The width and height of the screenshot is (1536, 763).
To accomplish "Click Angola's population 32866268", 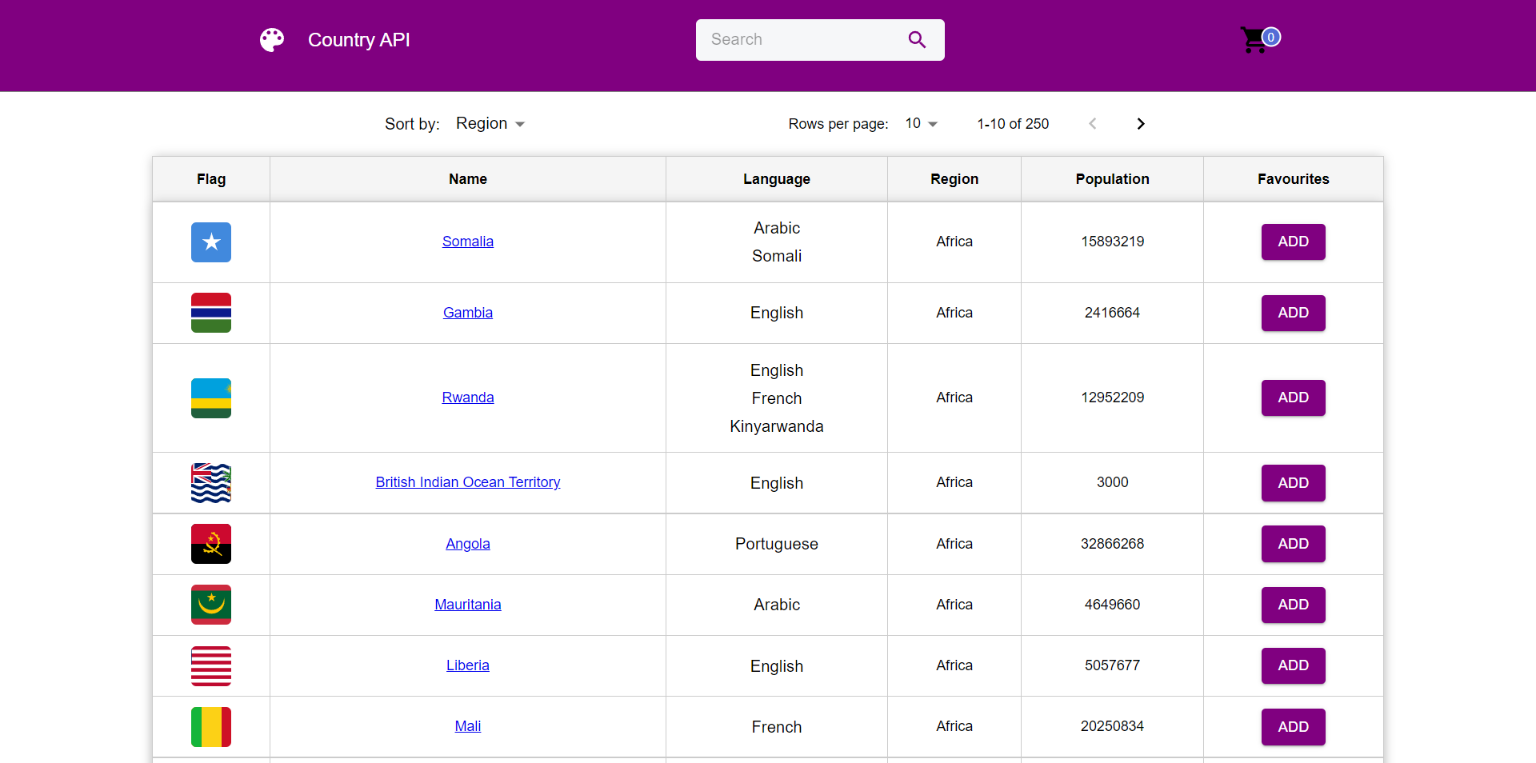I will coord(1113,544).
